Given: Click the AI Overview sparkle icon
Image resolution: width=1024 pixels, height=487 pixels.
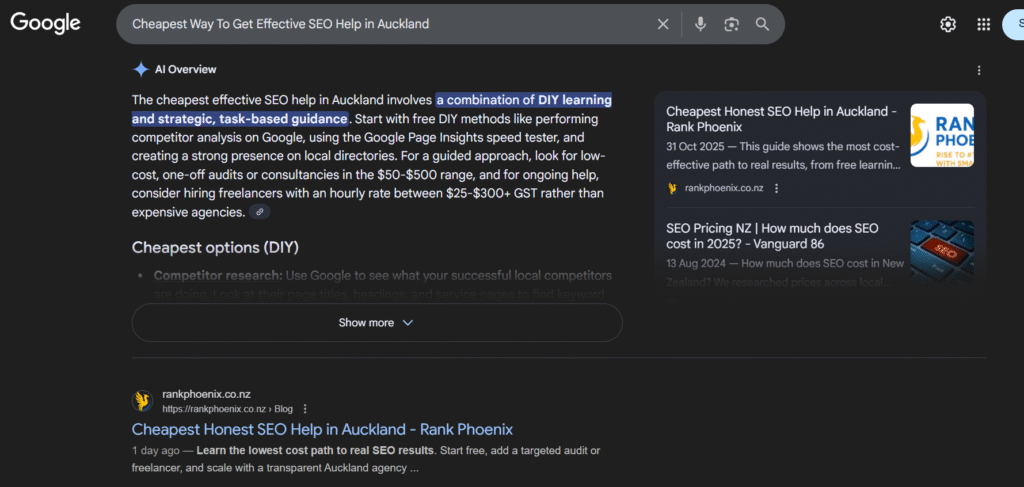Looking at the screenshot, I should (x=141, y=69).
